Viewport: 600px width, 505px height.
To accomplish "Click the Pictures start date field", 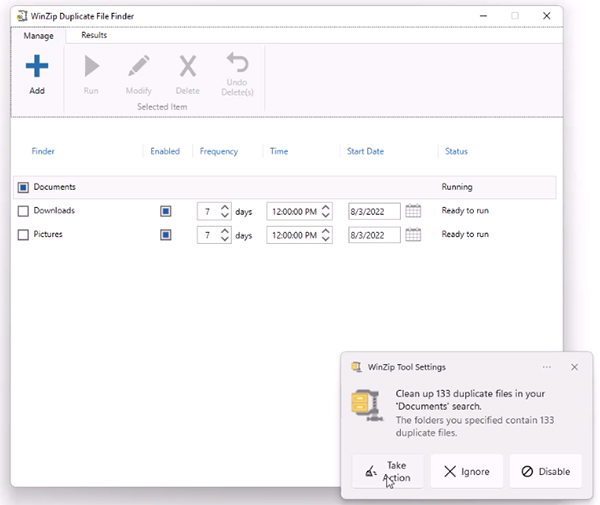I will pos(373,235).
